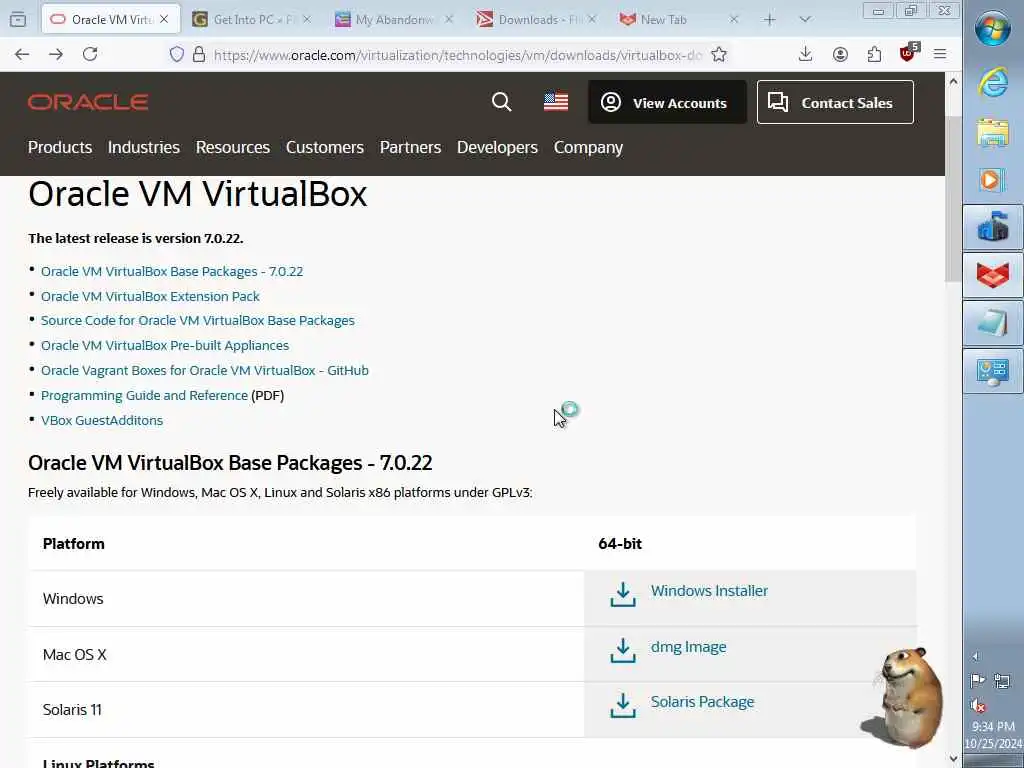The width and height of the screenshot is (1024, 768).
Task: Open VirtualBox Base Packages 7.0.22 link
Action: [172, 271]
